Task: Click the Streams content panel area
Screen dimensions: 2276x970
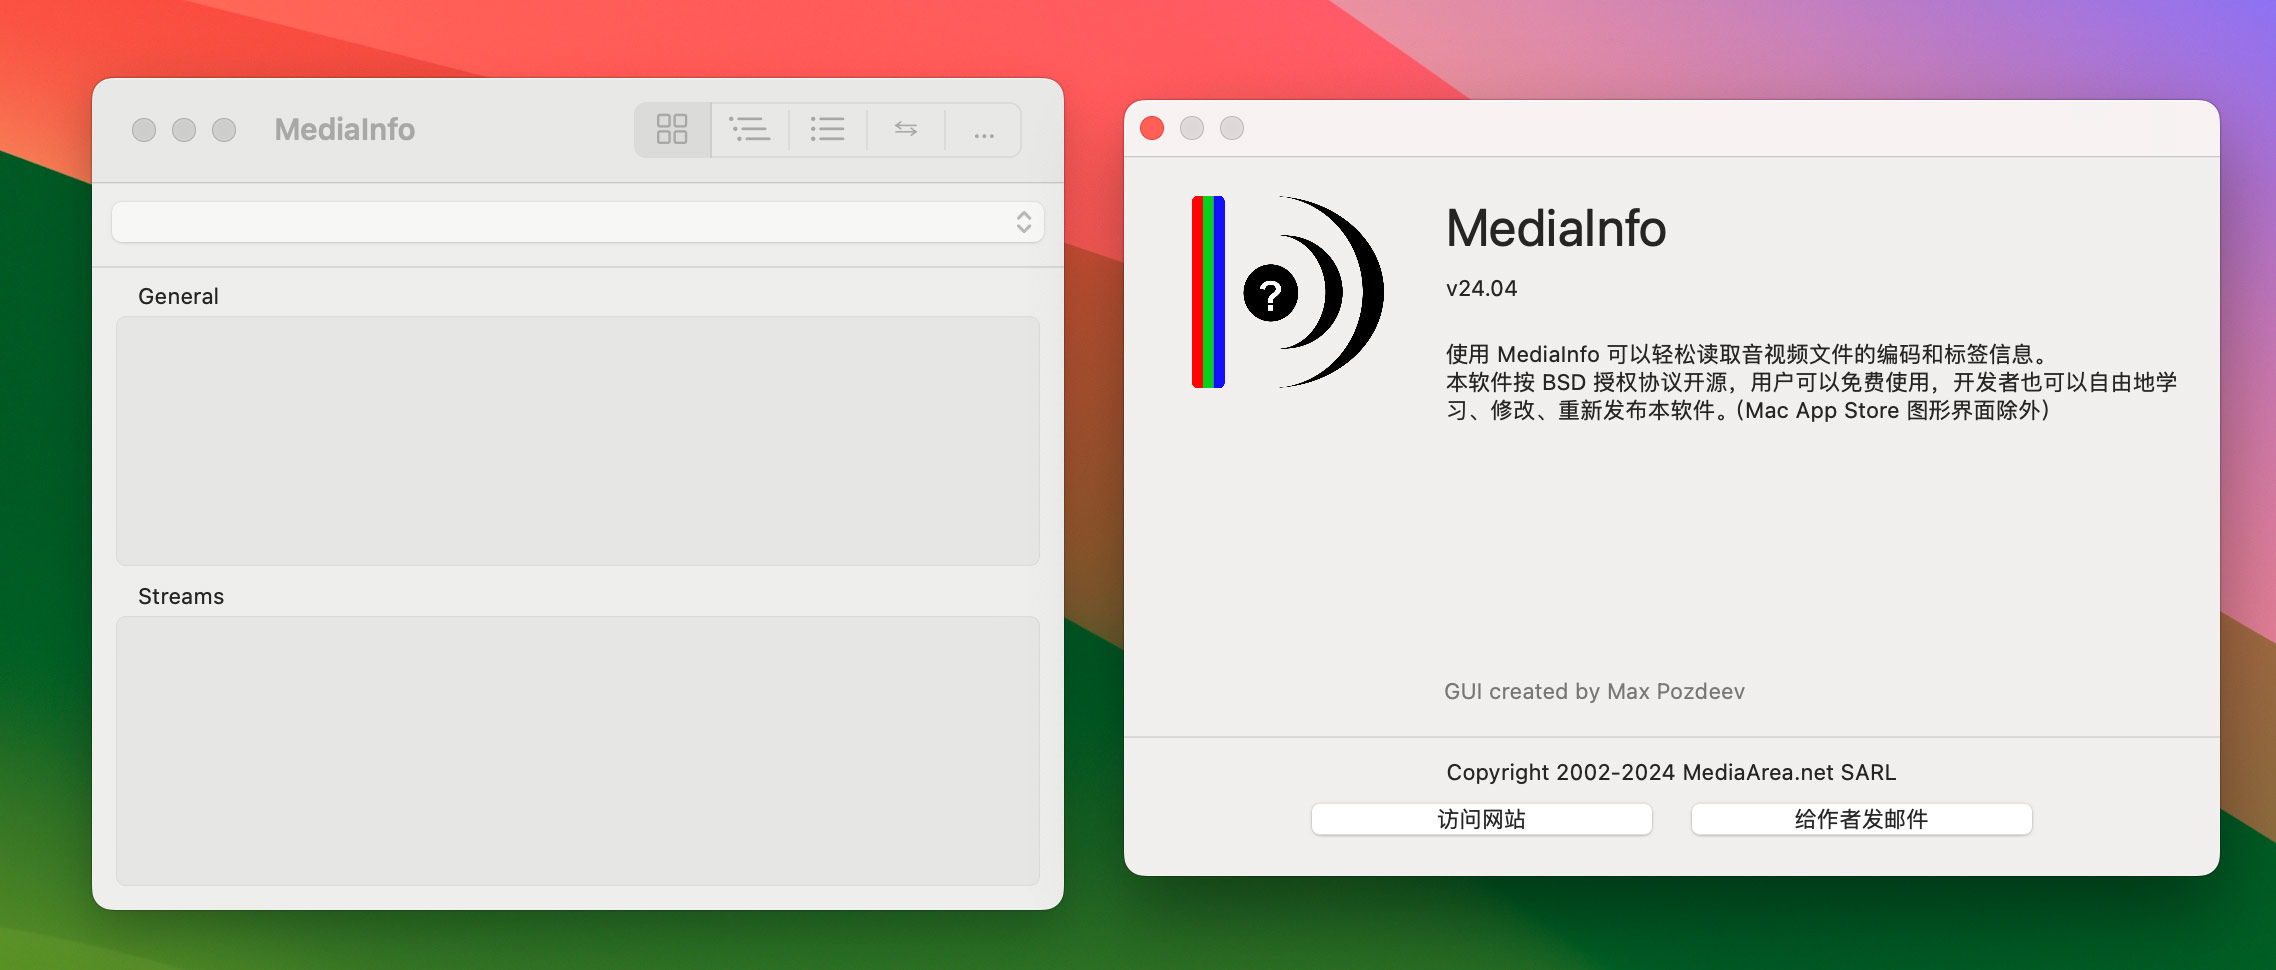Action: [x=578, y=750]
